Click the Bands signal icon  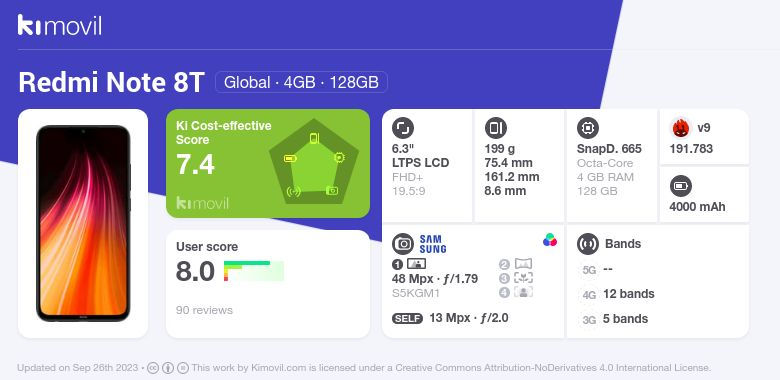(587, 244)
